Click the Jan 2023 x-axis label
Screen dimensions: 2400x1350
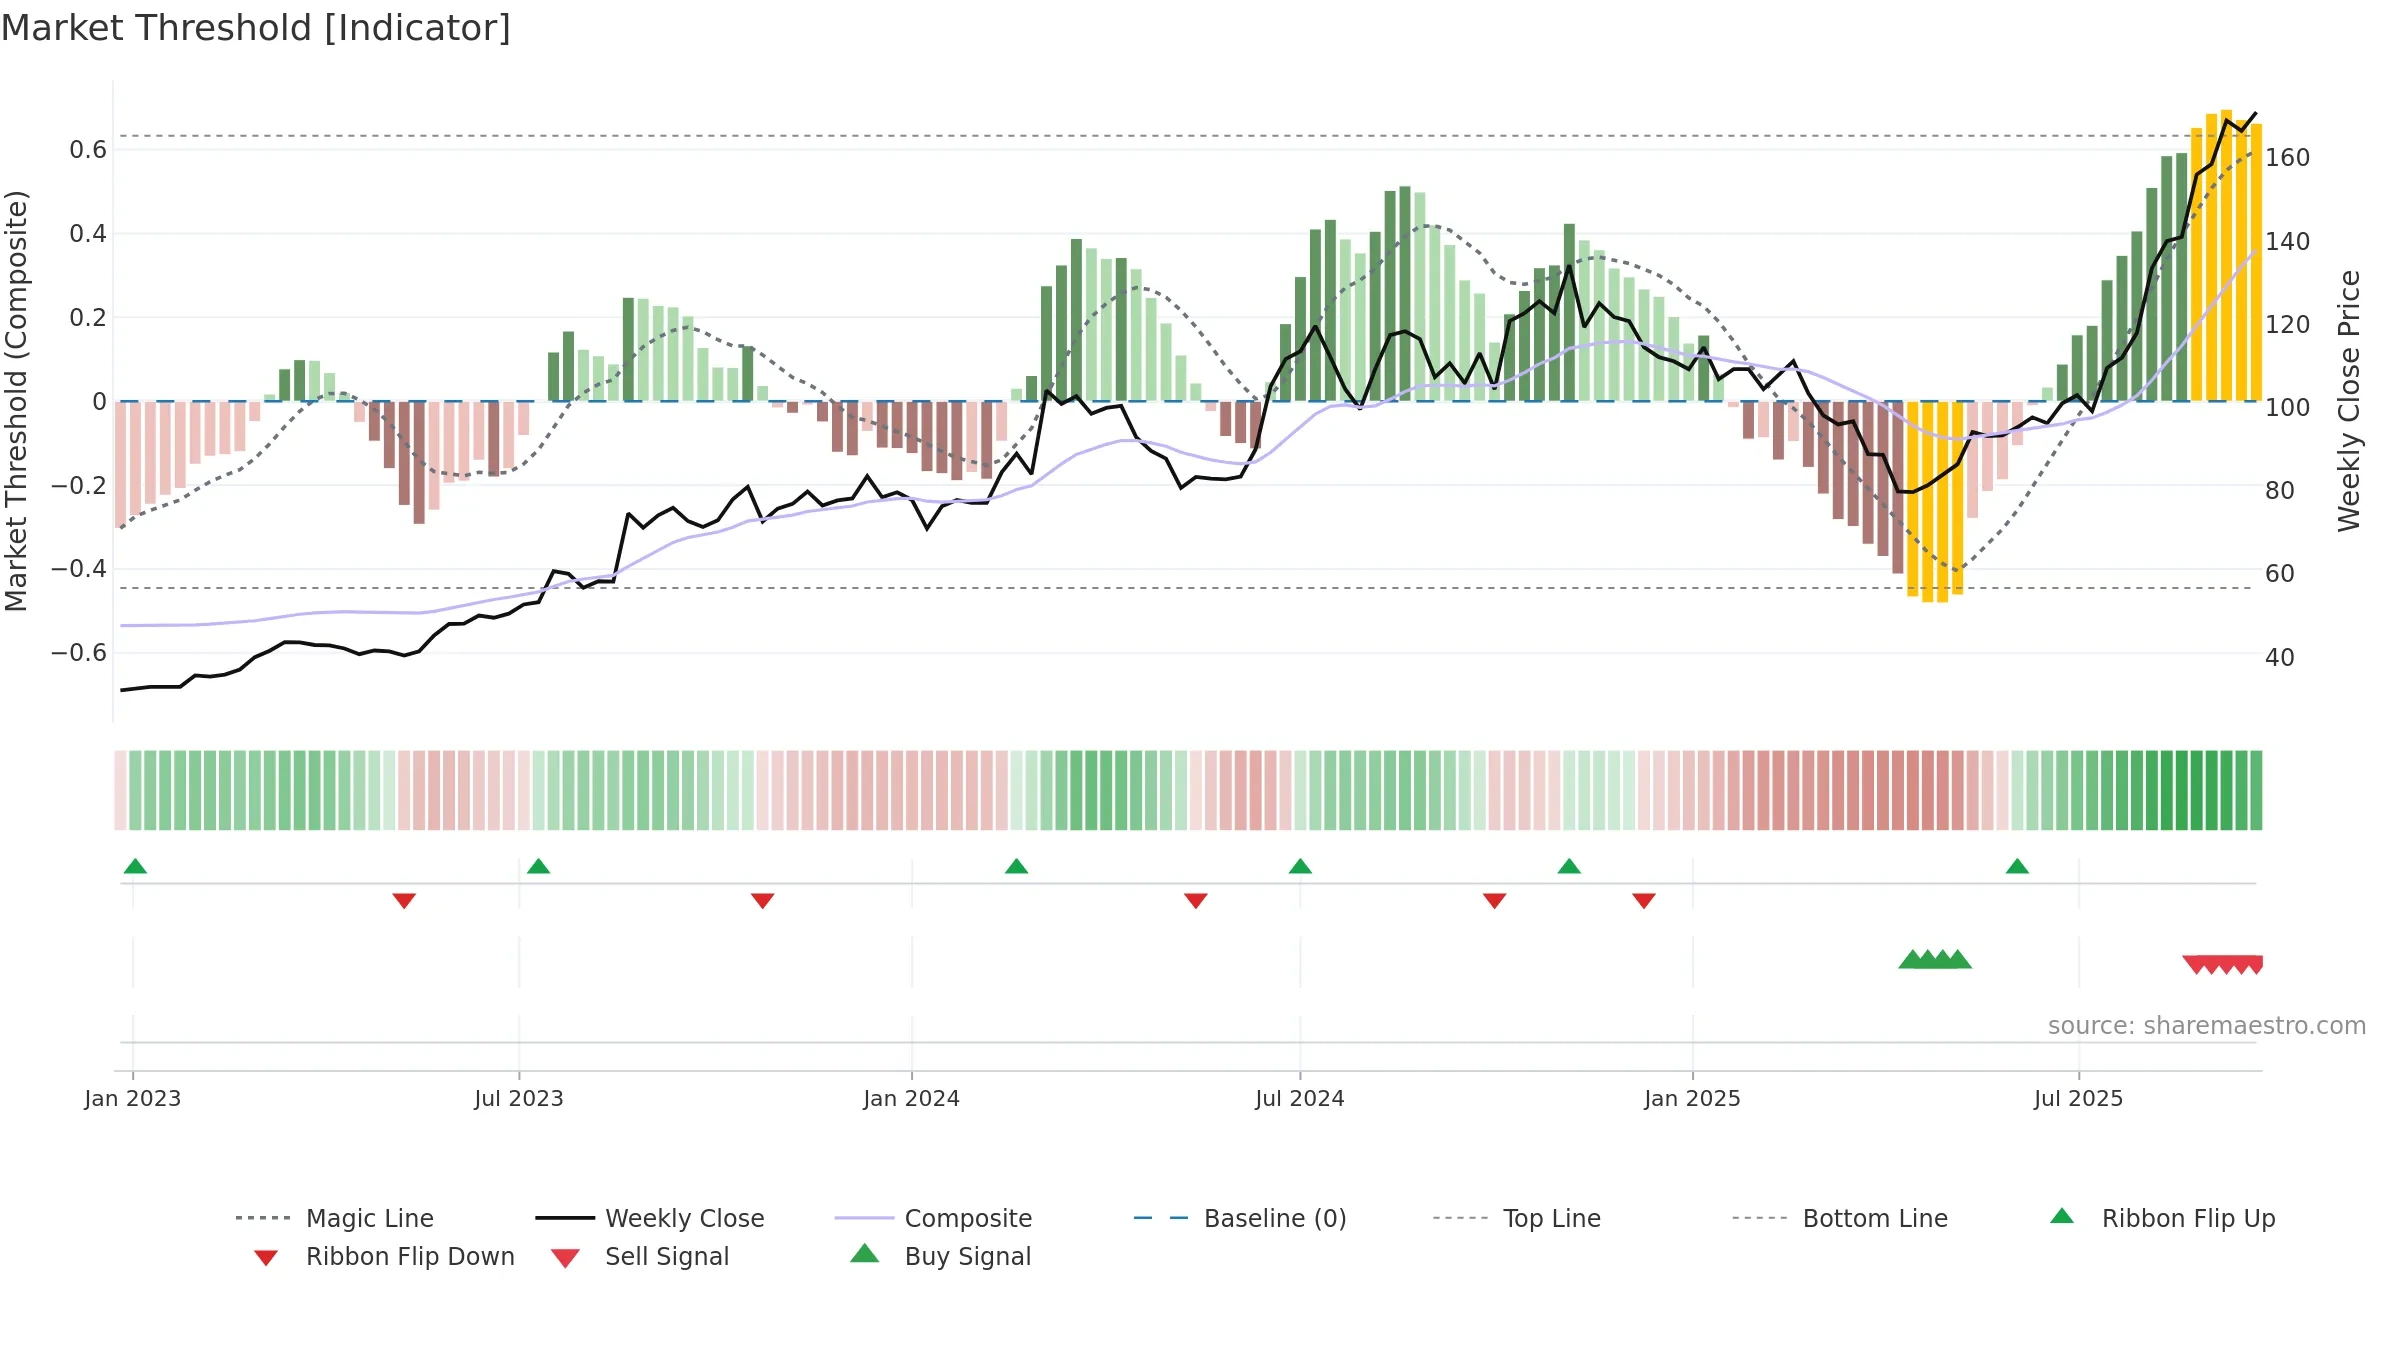[133, 1099]
